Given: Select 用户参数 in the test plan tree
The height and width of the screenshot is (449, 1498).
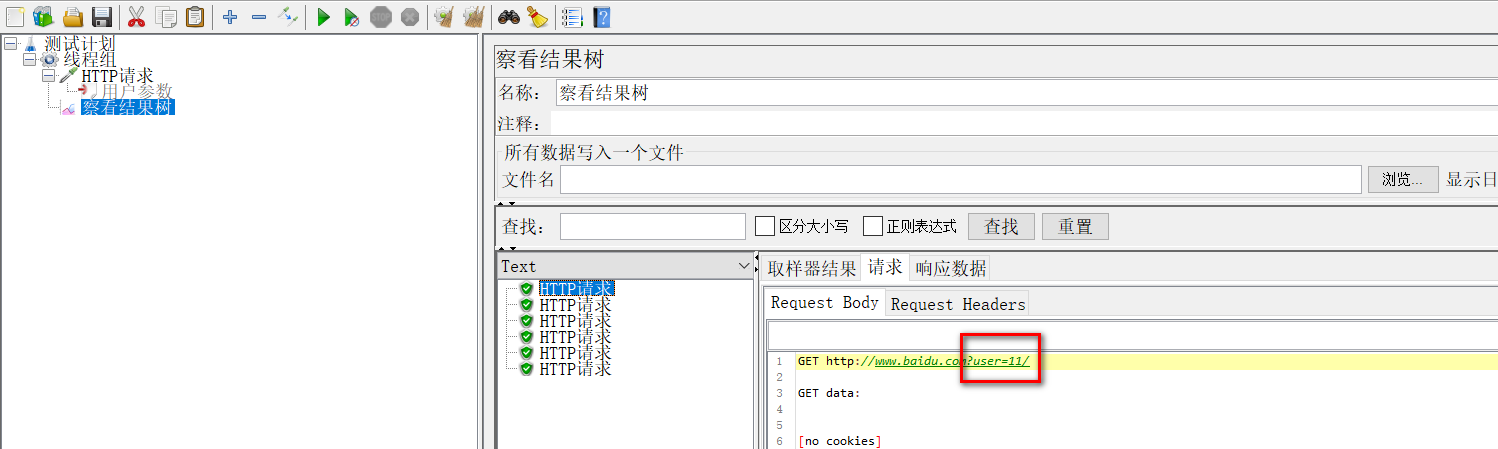Looking at the screenshot, I should pyautogui.click(x=137, y=92).
